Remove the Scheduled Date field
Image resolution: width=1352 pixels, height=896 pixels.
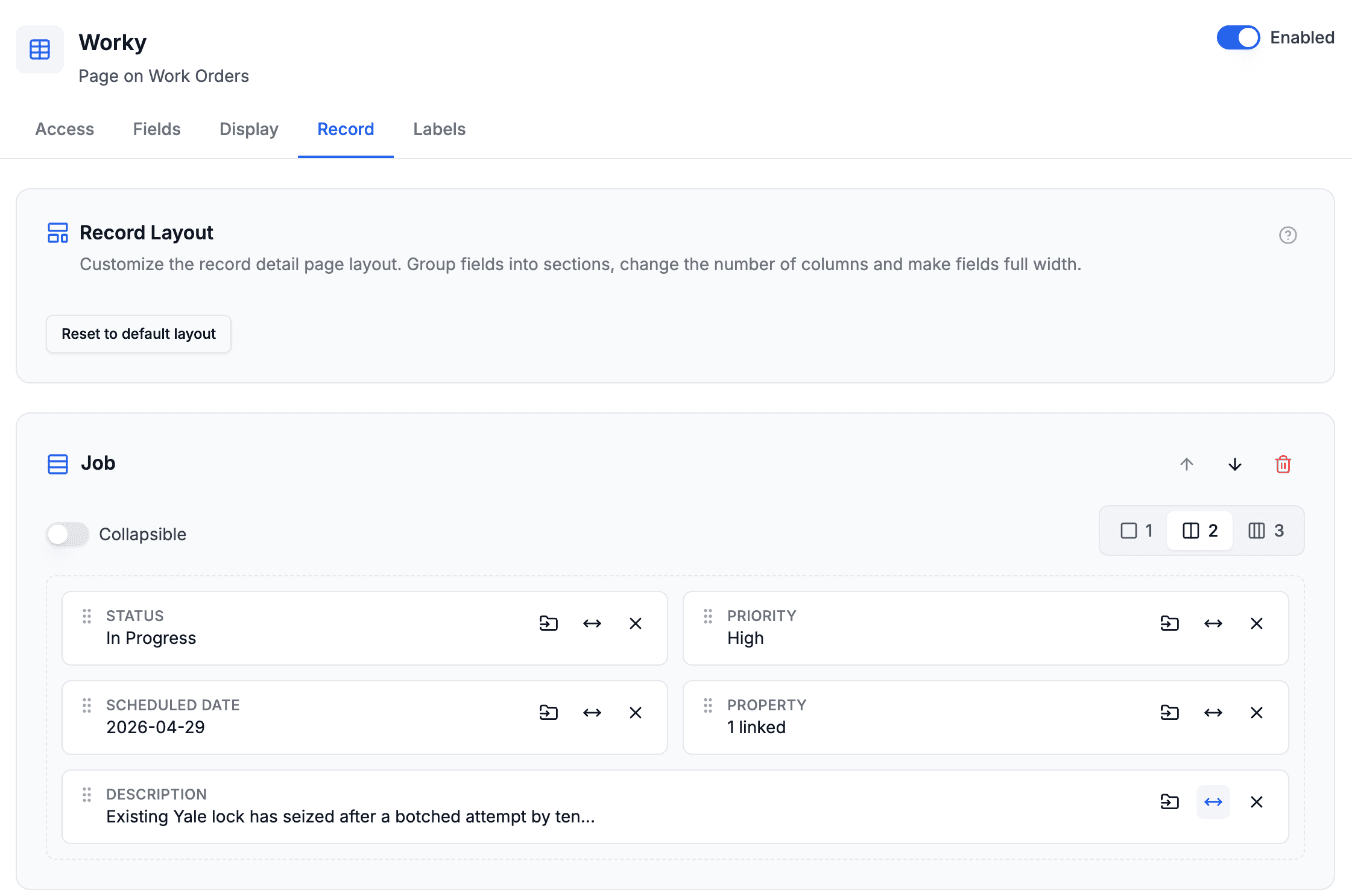click(x=635, y=712)
